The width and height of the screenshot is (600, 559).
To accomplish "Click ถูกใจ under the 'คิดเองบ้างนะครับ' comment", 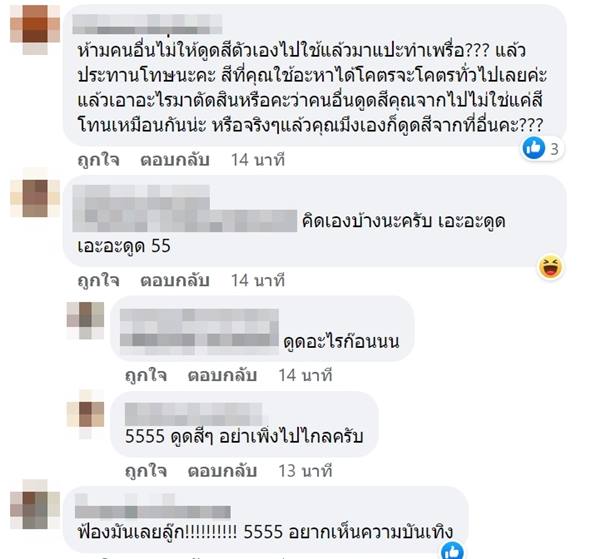I will (x=98, y=280).
